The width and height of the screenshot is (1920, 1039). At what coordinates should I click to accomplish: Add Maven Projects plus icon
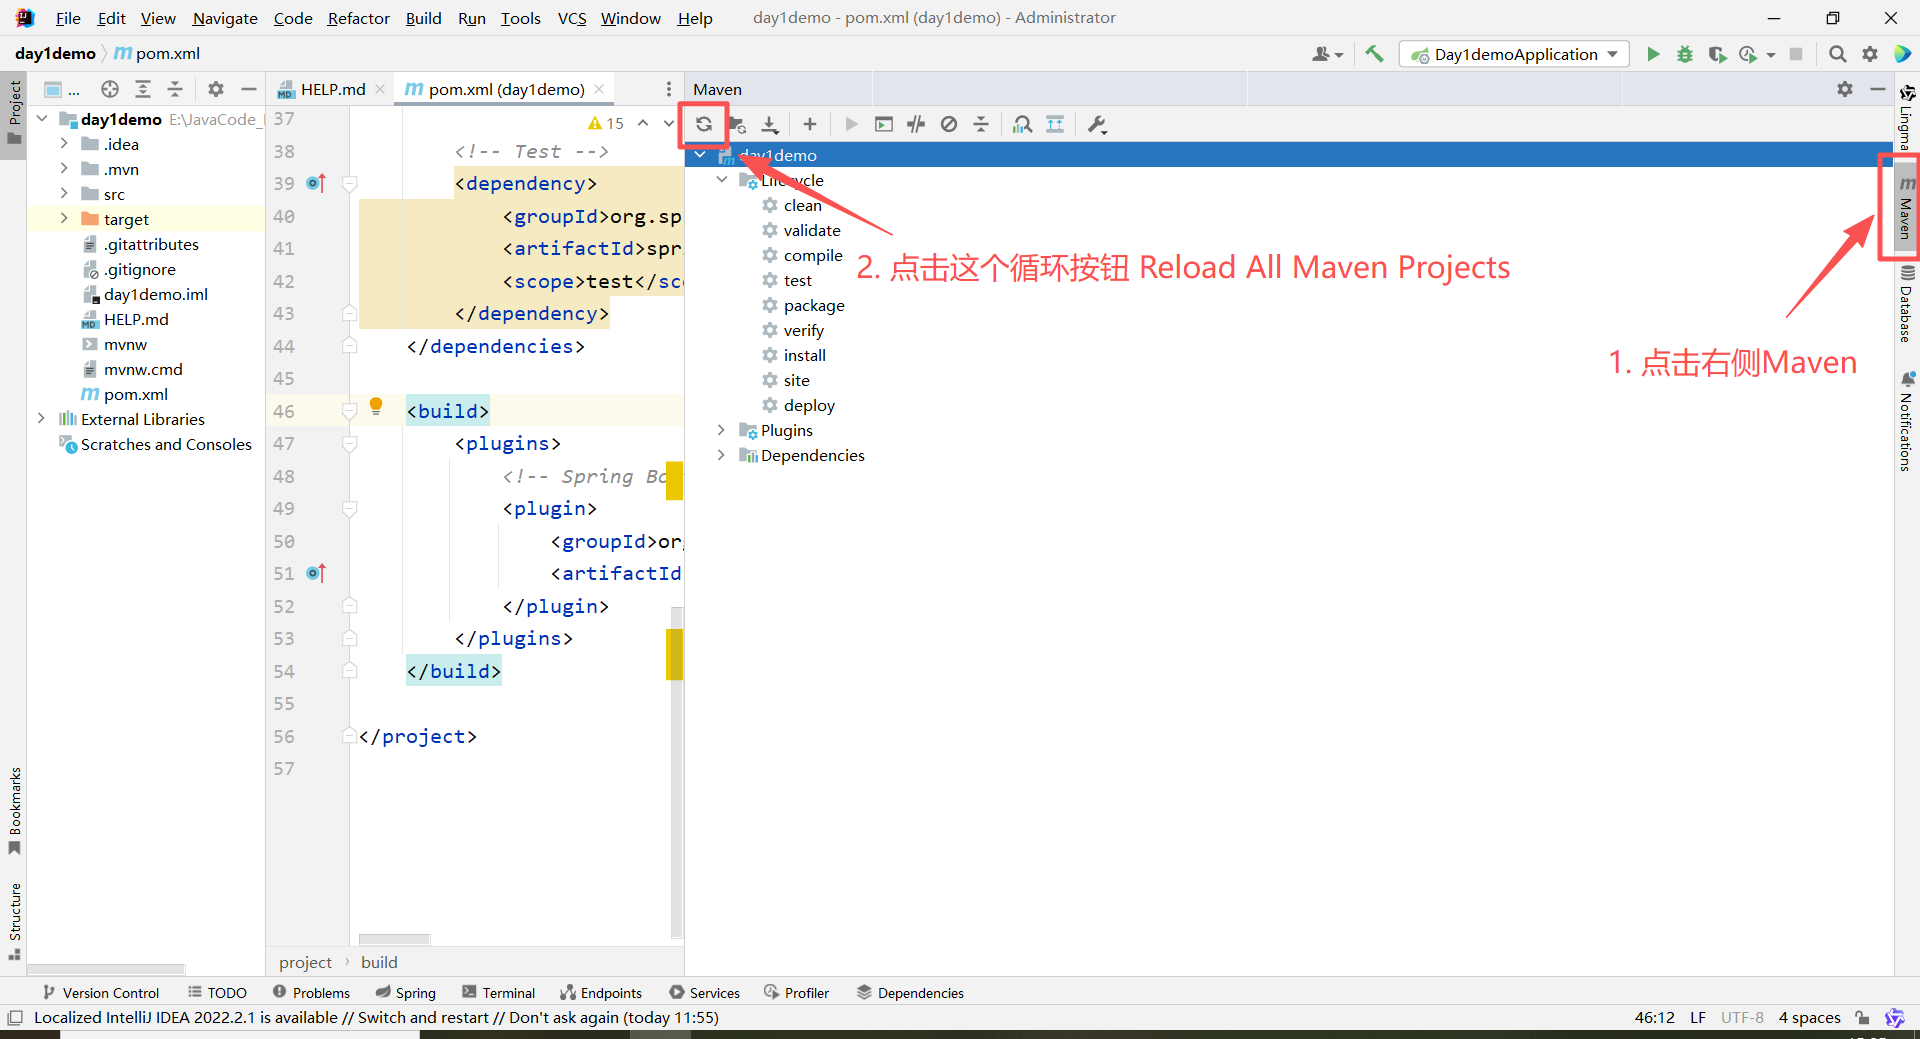[x=810, y=124]
